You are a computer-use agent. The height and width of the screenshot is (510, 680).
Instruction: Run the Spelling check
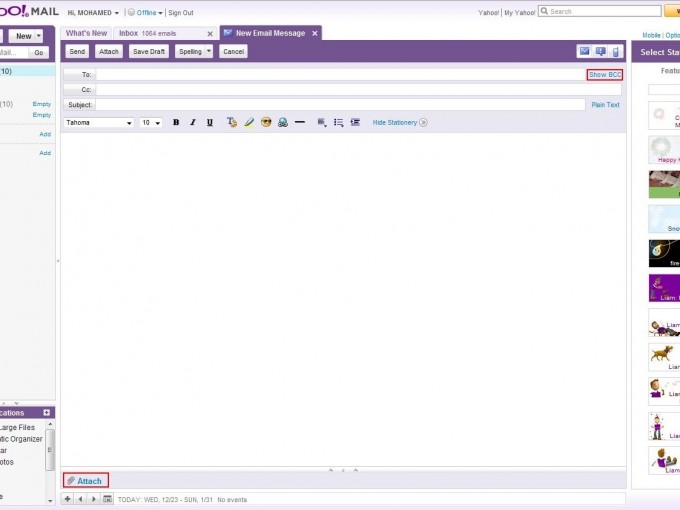[x=190, y=51]
